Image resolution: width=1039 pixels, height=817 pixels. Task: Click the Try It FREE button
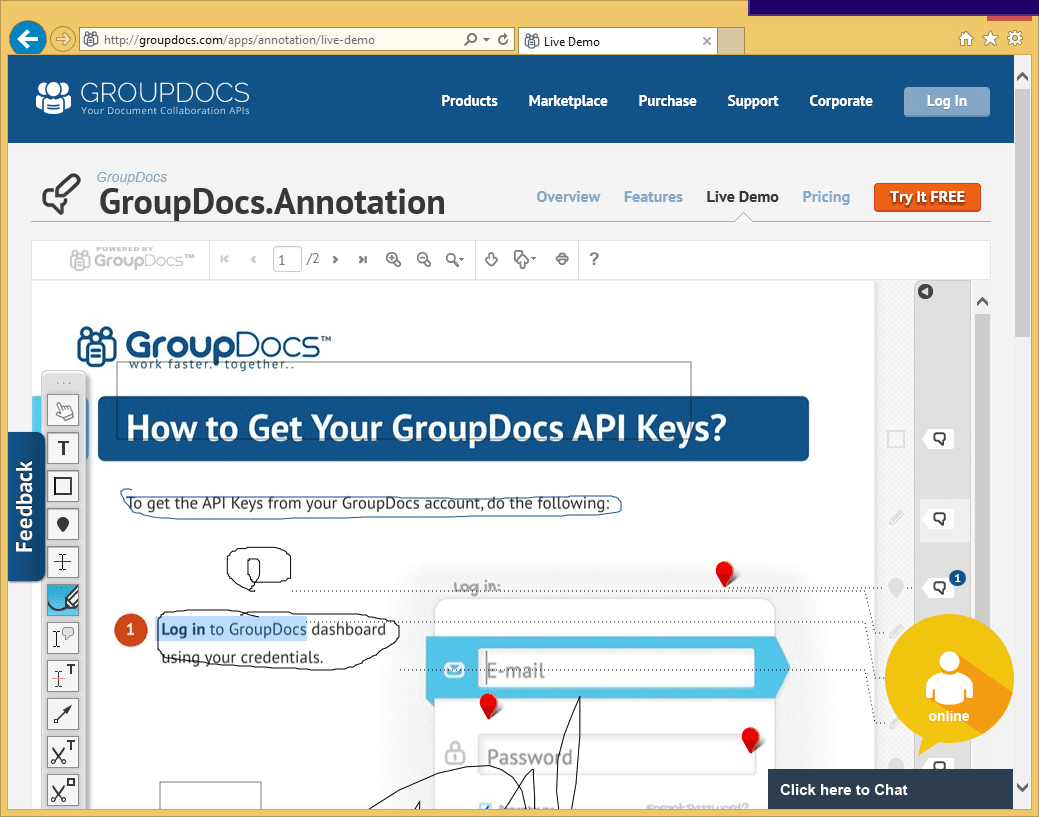pos(927,197)
